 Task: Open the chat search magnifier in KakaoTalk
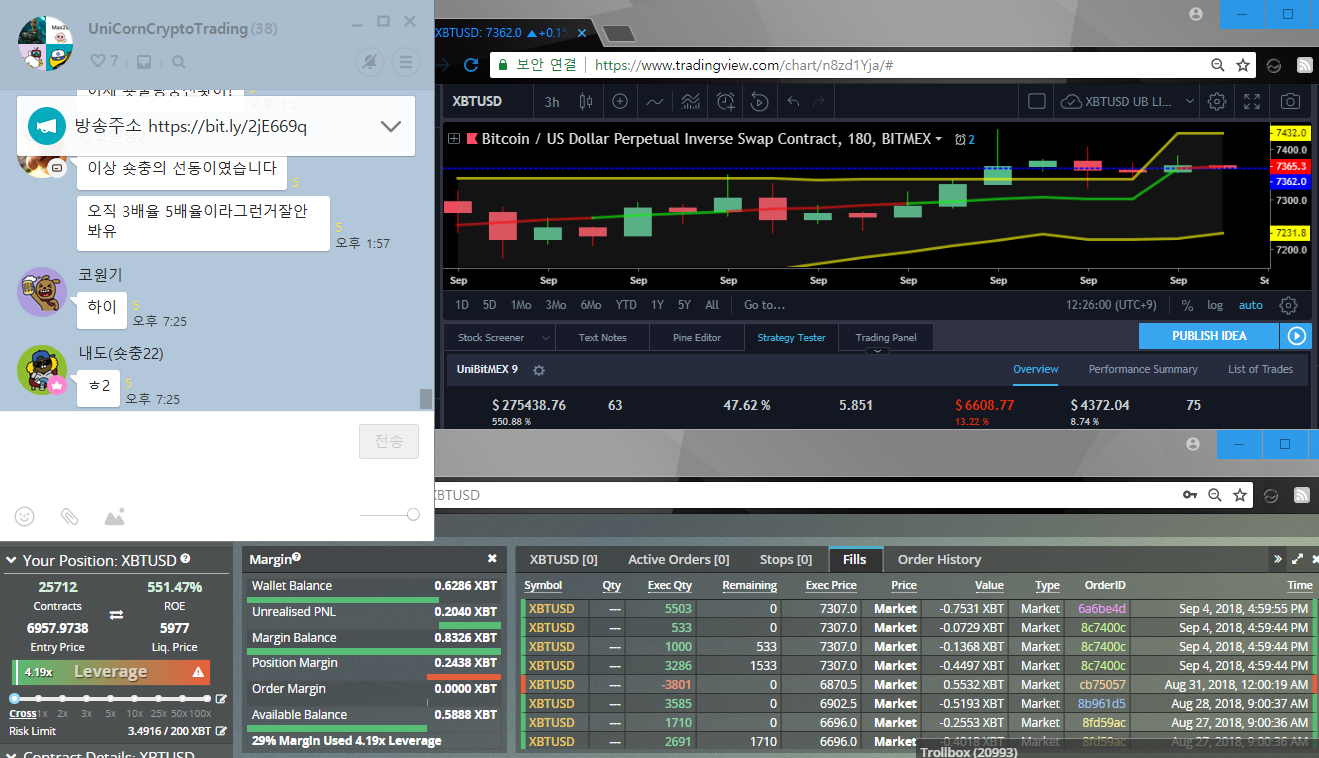(179, 62)
